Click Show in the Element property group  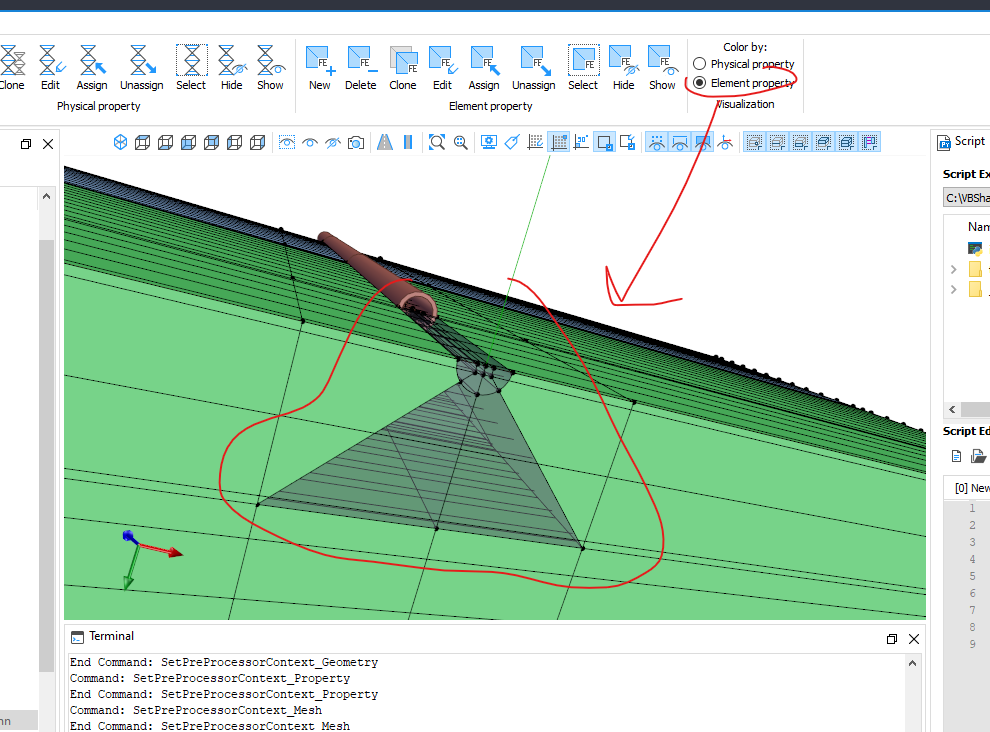[662, 68]
